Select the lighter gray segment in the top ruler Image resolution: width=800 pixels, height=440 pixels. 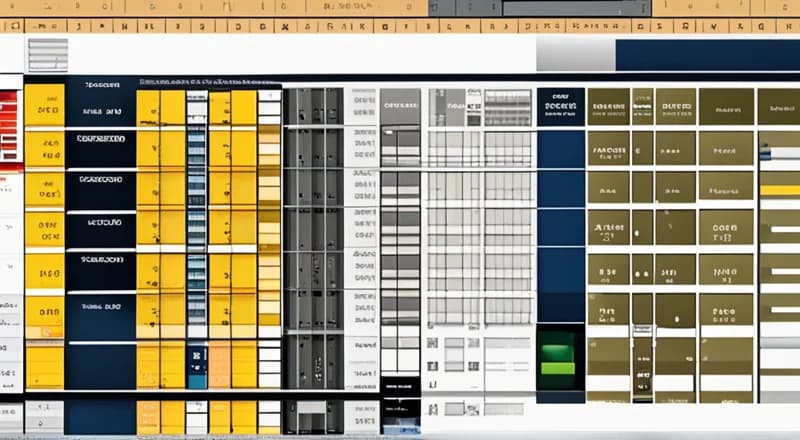click(x=575, y=7)
